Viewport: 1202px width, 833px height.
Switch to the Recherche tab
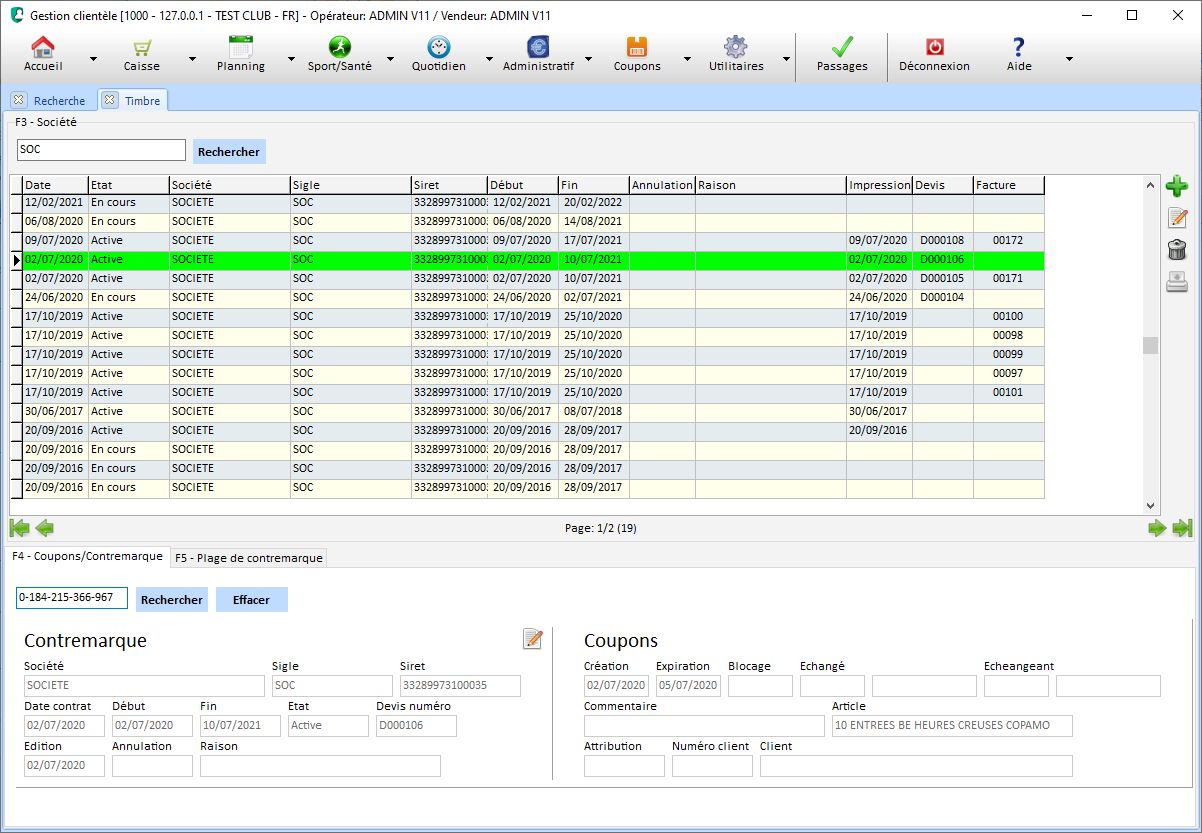59,101
